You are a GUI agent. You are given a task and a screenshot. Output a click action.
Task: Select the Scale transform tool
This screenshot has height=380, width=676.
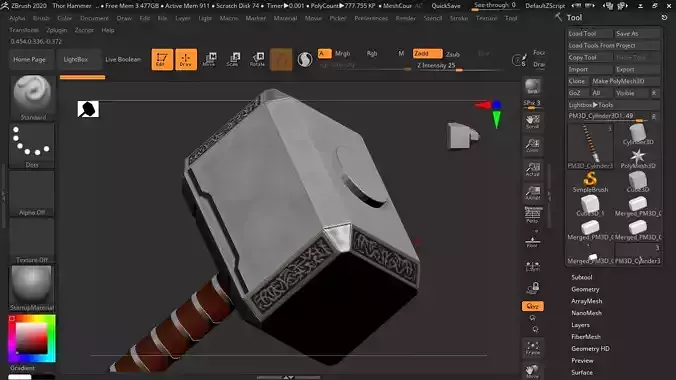pos(233,60)
